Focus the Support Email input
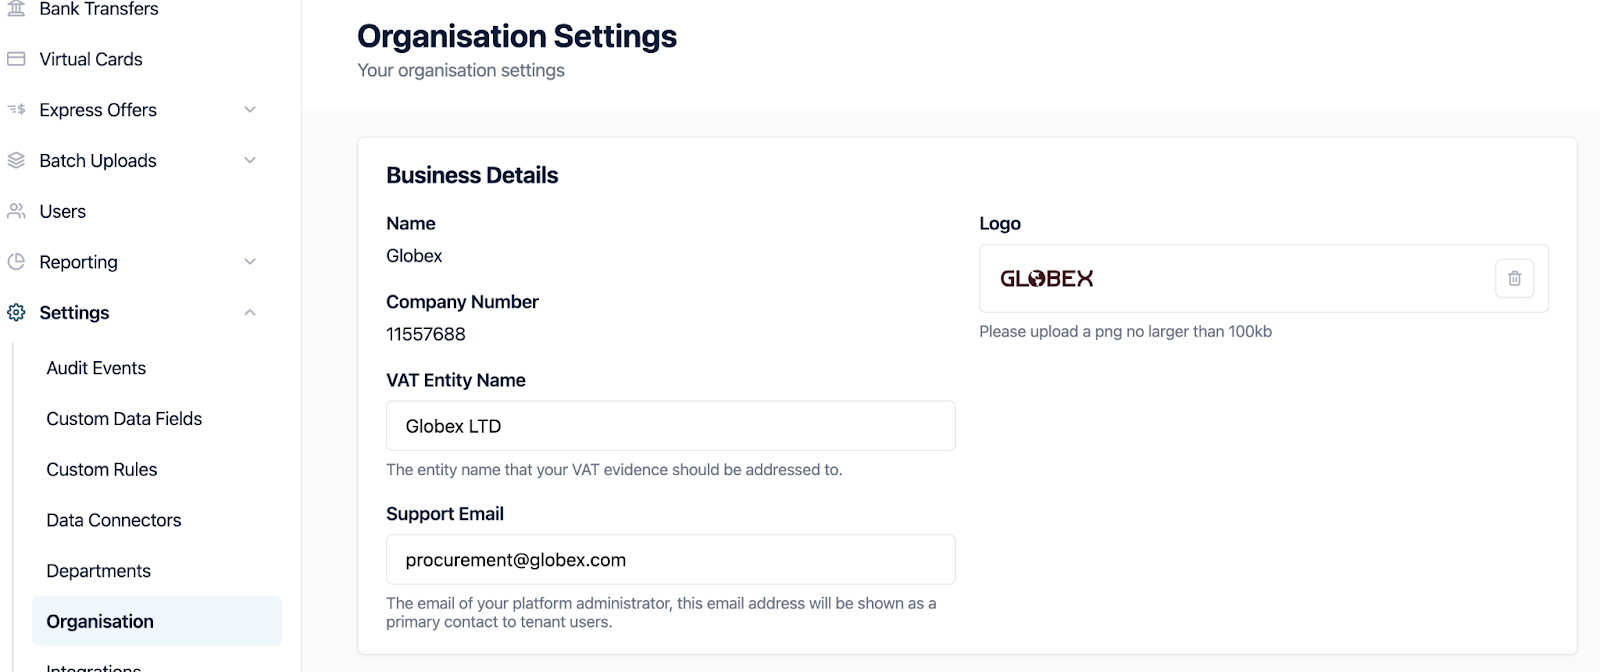This screenshot has height=672, width=1600. (670, 560)
